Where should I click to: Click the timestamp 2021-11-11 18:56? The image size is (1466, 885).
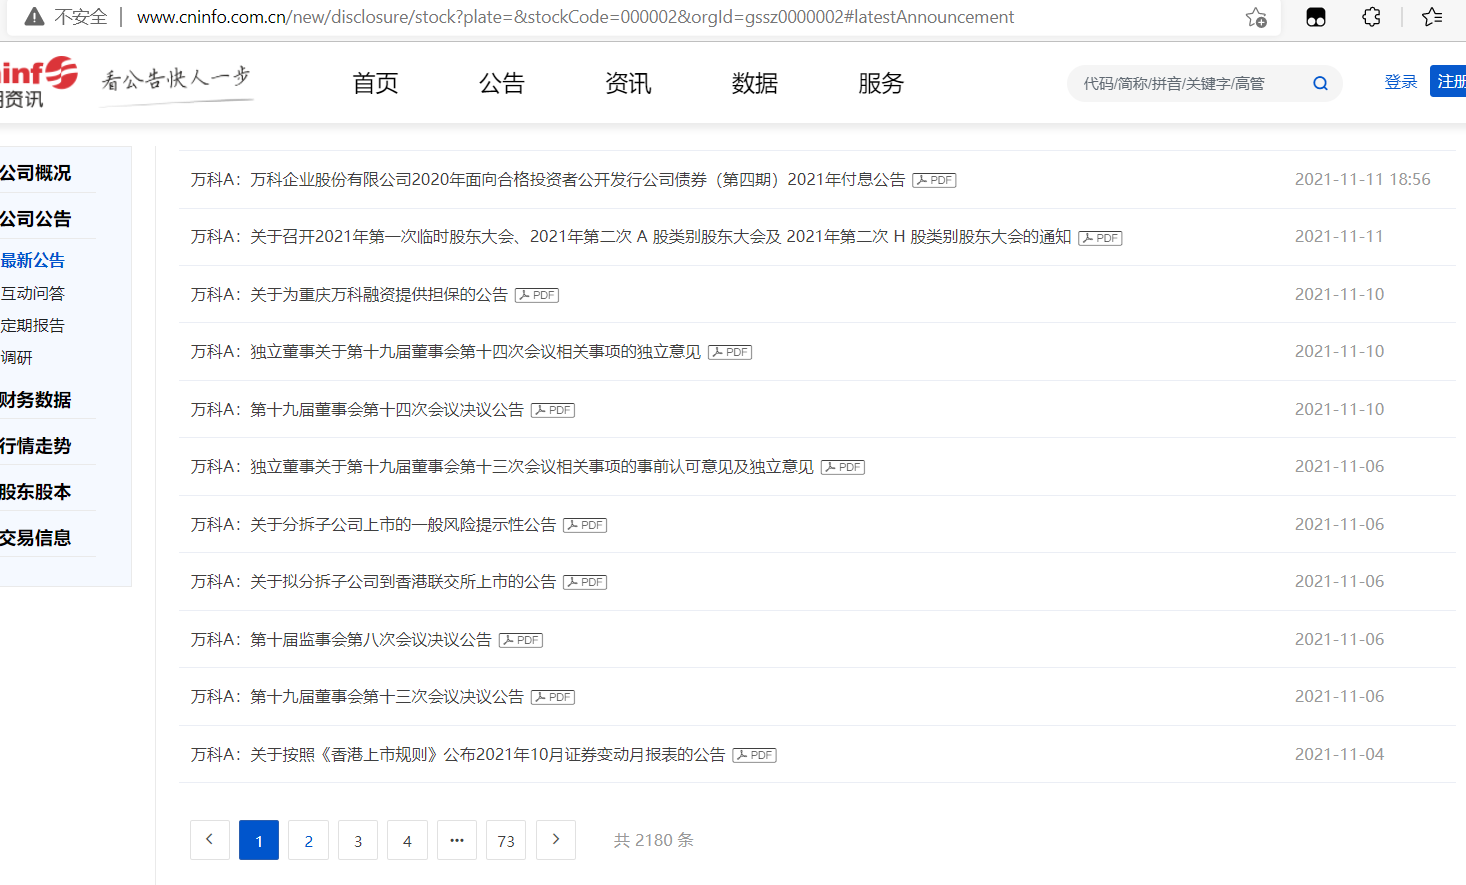coord(1363,179)
